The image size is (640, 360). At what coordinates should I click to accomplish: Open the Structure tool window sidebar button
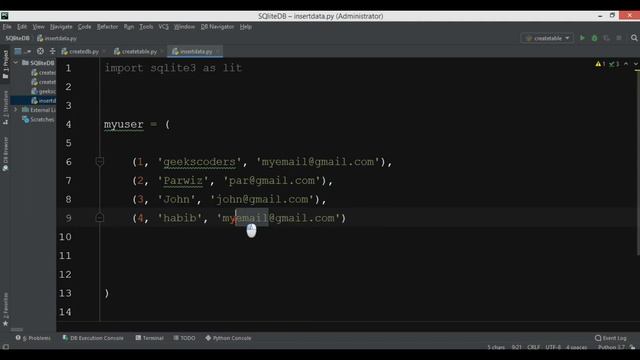(5, 107)
